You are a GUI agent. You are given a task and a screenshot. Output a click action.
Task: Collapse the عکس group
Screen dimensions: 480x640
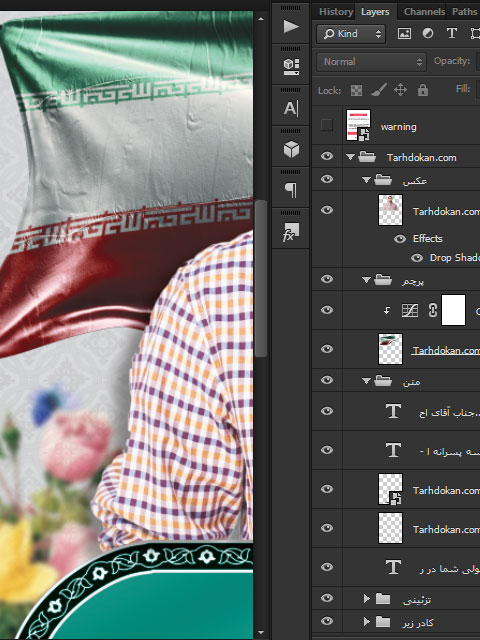pyautogui.click(x=366, y=180)
